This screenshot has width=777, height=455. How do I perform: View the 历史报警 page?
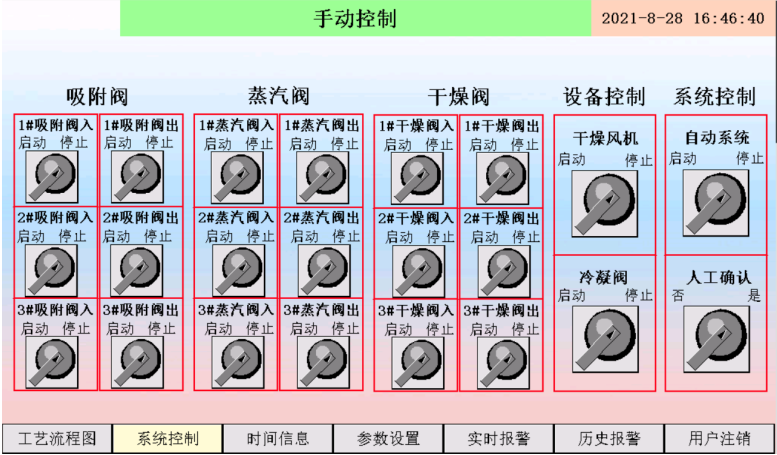point(609,439)
